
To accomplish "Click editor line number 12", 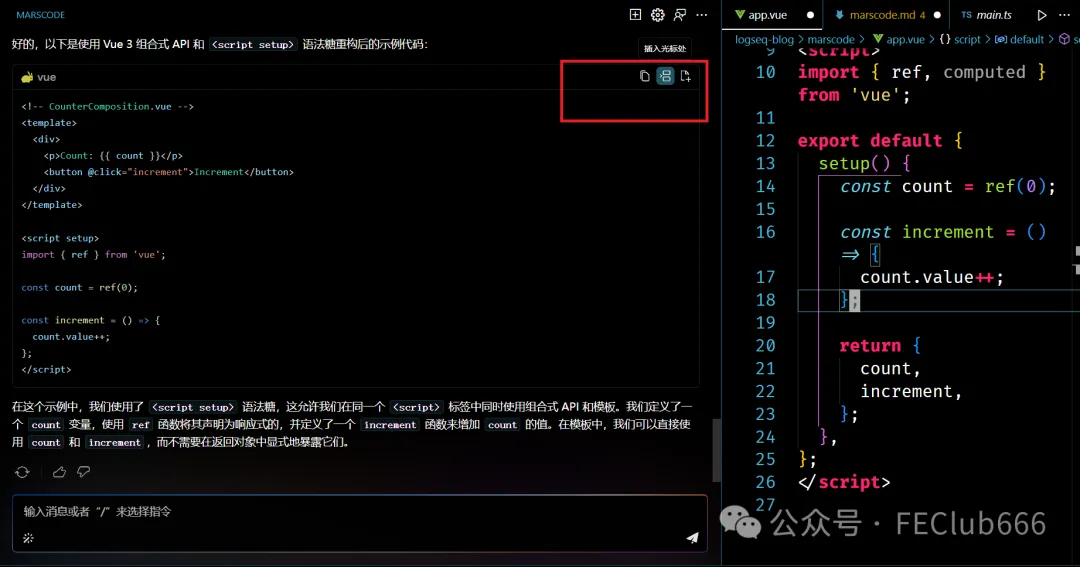I will [x=765, y=141].
